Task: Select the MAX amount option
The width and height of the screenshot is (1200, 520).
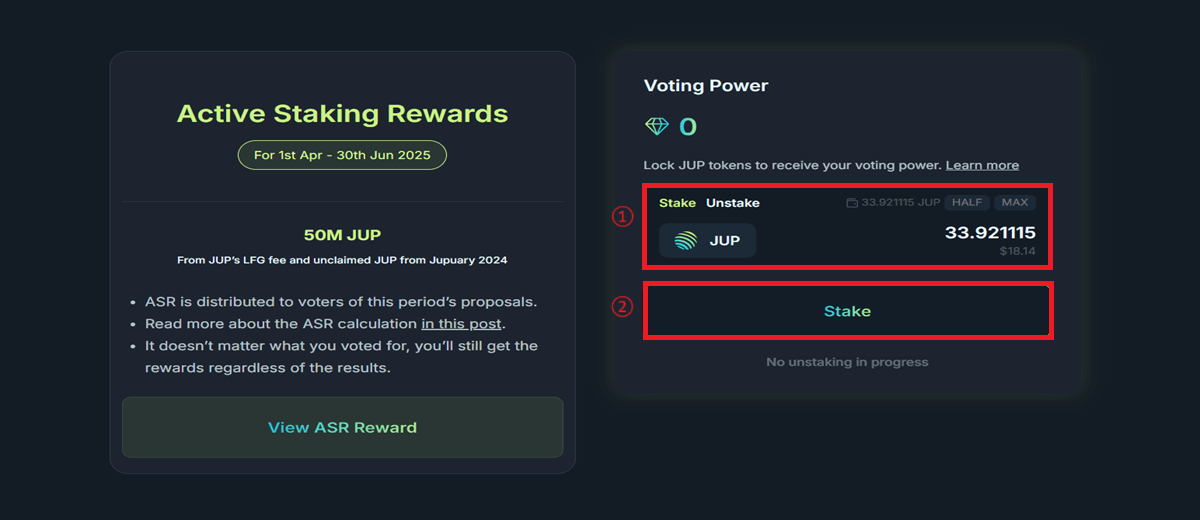Action: (x=1015, y=203)
